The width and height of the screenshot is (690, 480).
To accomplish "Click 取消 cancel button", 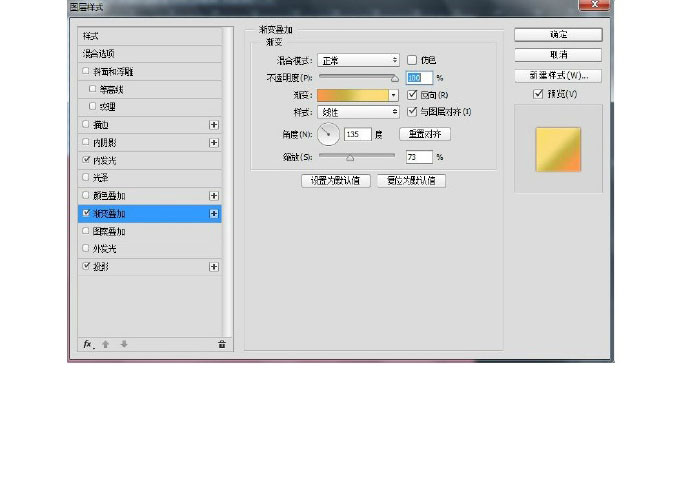I will (558, 55).
